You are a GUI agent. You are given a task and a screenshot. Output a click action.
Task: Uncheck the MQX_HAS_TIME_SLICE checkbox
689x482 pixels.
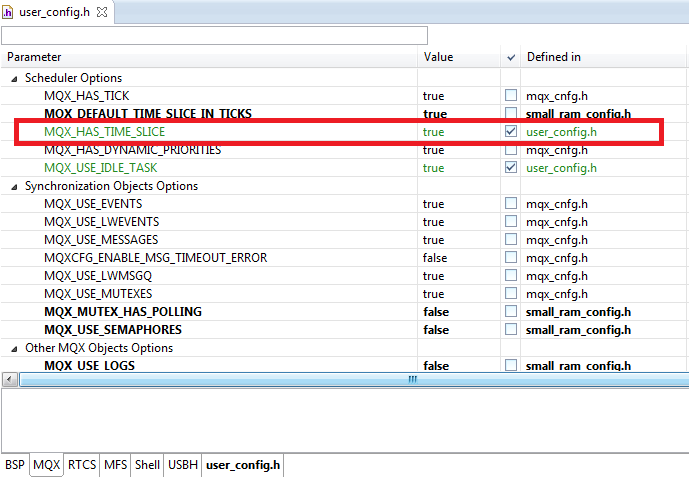point(511,131)
